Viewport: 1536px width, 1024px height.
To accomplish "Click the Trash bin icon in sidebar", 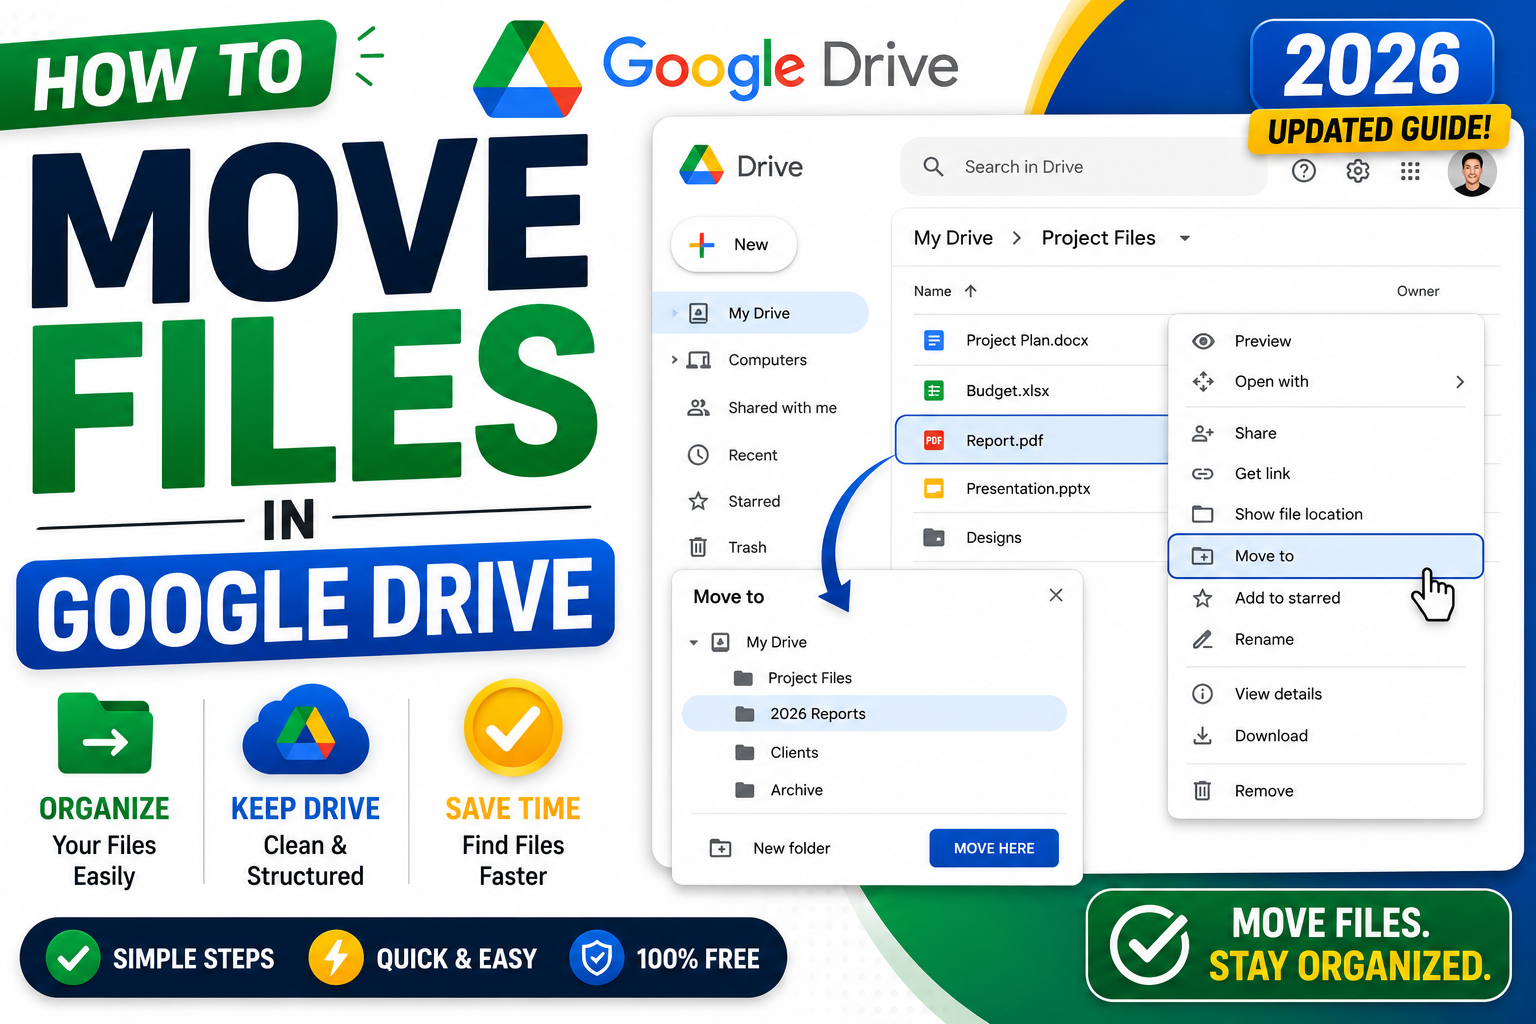I will pyautogui.click(x=698, y=547).
